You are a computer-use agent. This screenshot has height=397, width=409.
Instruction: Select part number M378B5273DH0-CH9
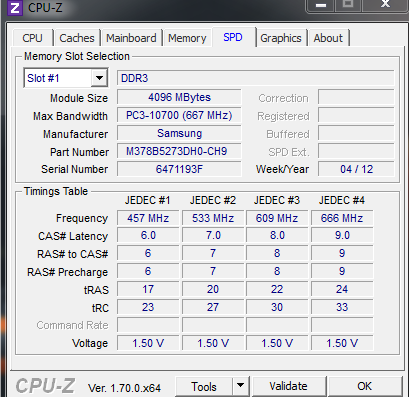[179, 151]
